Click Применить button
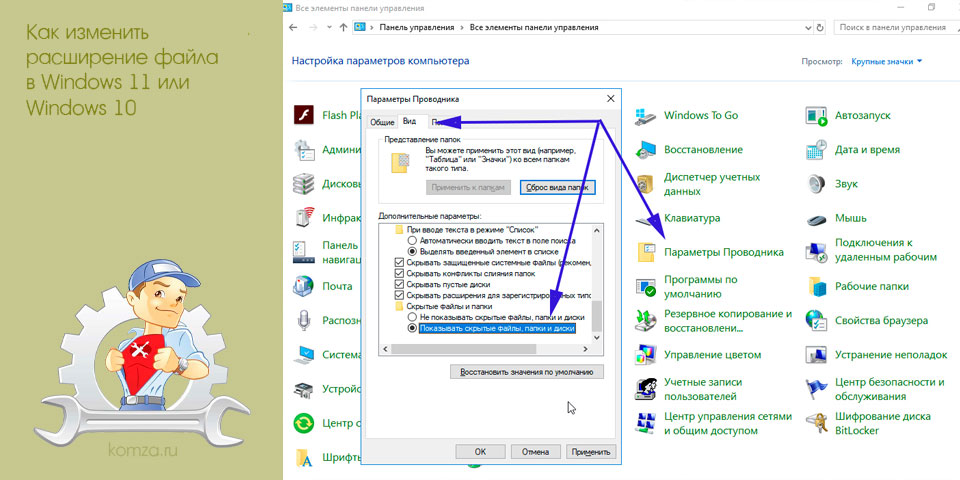The image size is (960, 480). pos(590,452)
